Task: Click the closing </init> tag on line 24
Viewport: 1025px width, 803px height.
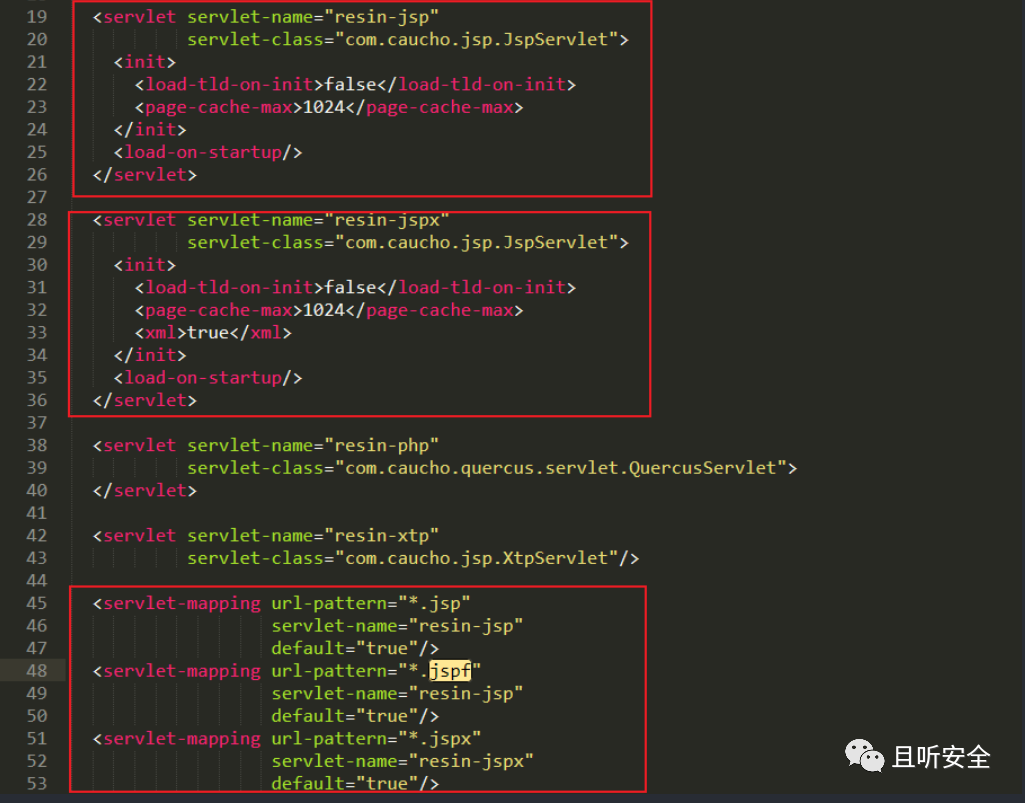Action: (x=150, y=129)
